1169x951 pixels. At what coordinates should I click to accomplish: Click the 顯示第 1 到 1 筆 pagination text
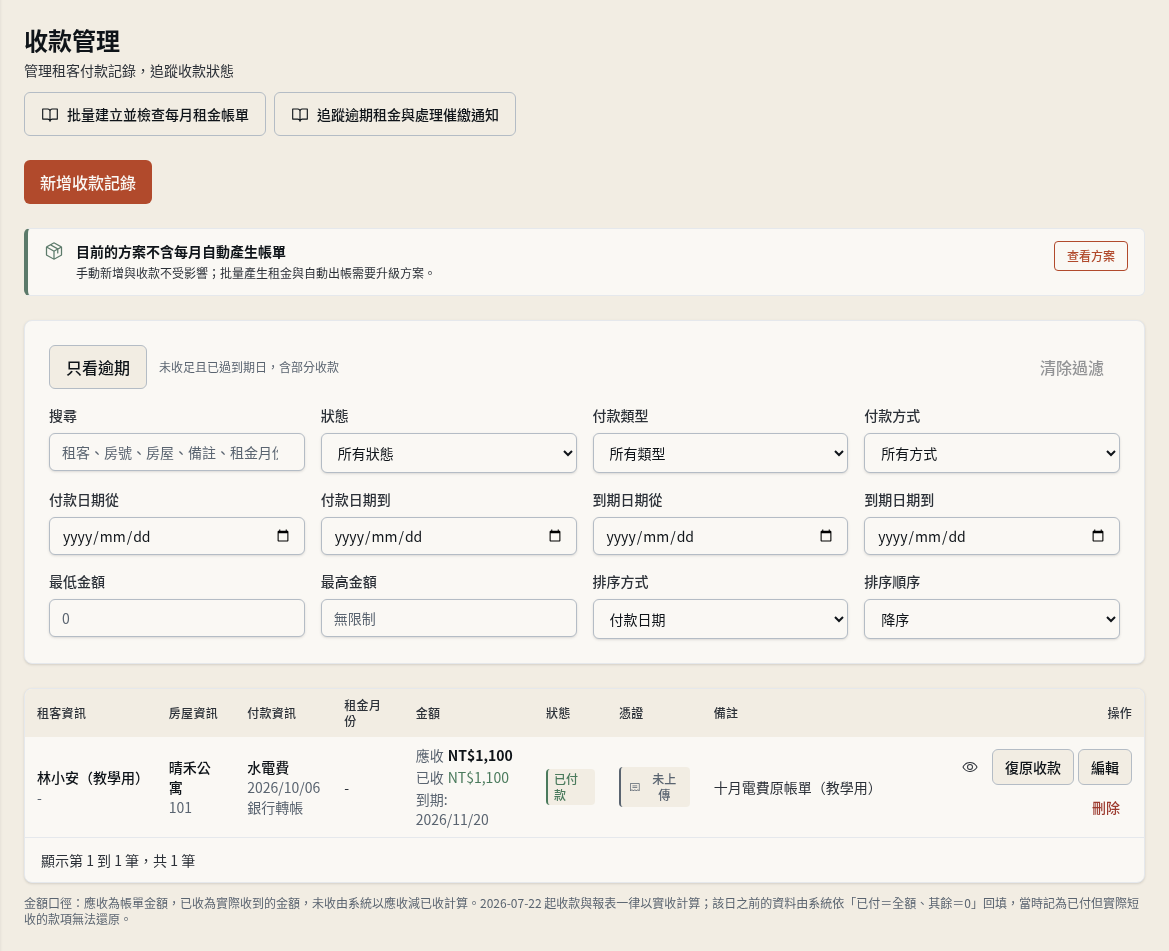(118, 861)
